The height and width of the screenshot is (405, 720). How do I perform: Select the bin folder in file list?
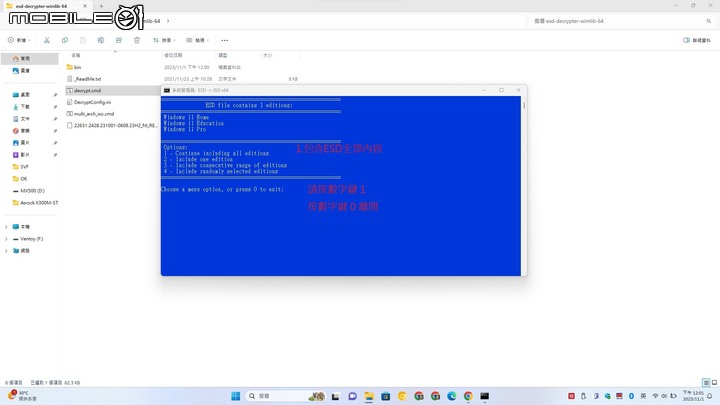tap(73, 68)
